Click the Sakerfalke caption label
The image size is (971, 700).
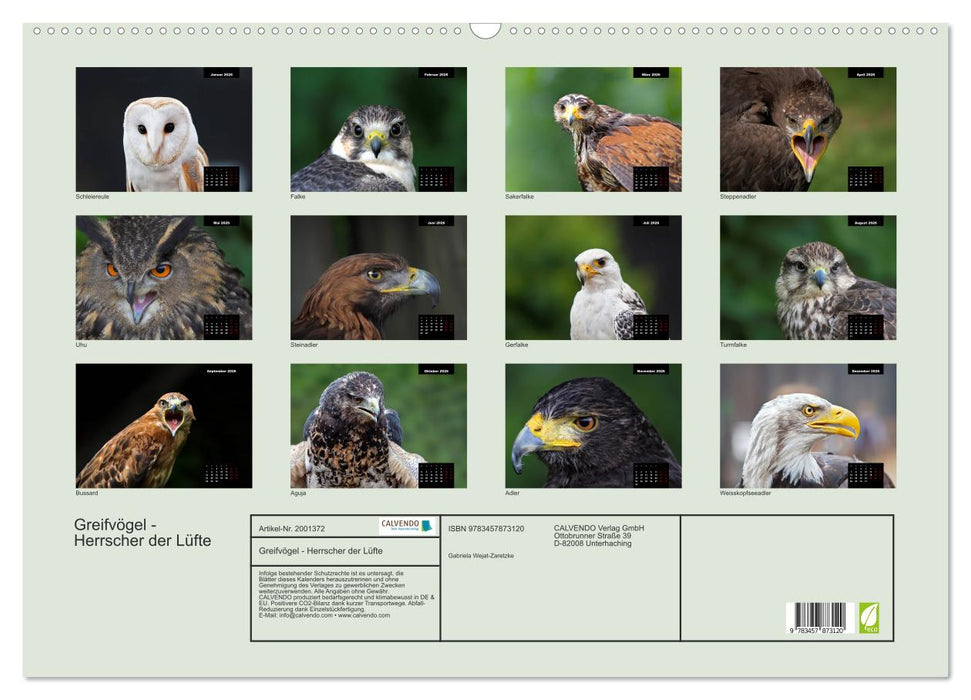click(520, 197)
